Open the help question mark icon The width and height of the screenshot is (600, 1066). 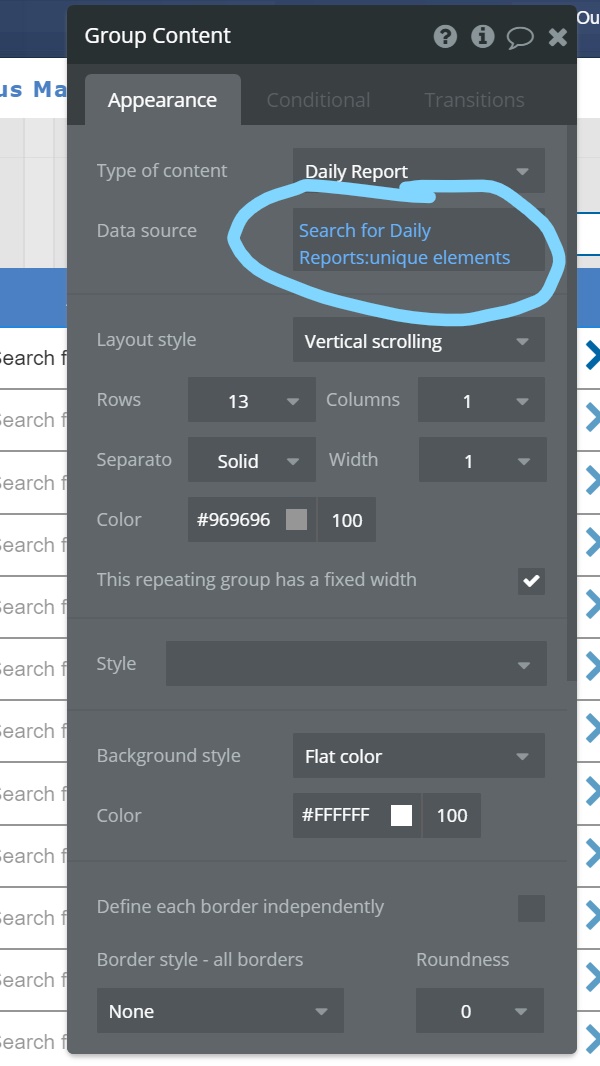click(445, 37)
